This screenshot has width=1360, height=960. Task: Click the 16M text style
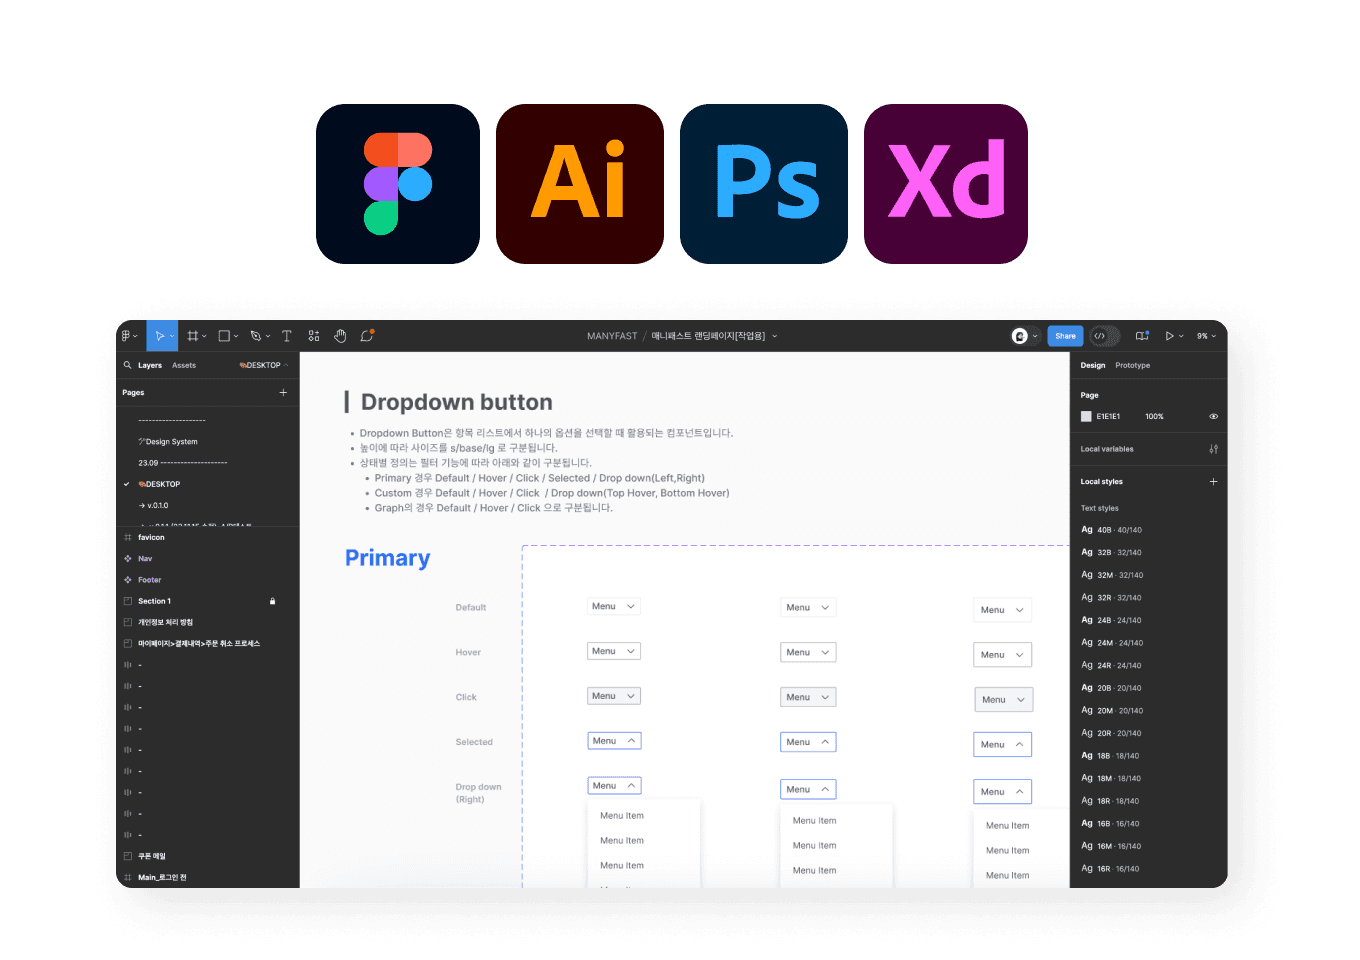pos(1110,846)
